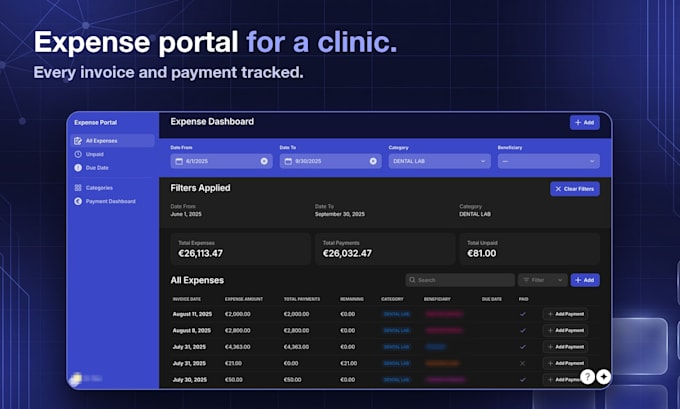This screenshot has width=680, height=409.
Task: Click paid checkmark on July 30 row
Action: [523, 380]
